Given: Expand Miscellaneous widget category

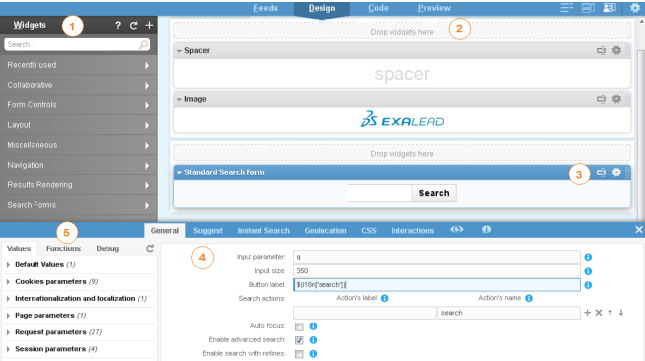Looking at the screenshot, I should (79, 145).
